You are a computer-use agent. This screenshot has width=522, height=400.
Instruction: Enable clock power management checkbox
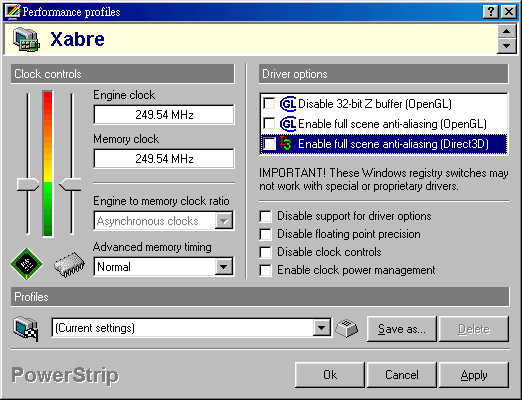click(265, 270)
